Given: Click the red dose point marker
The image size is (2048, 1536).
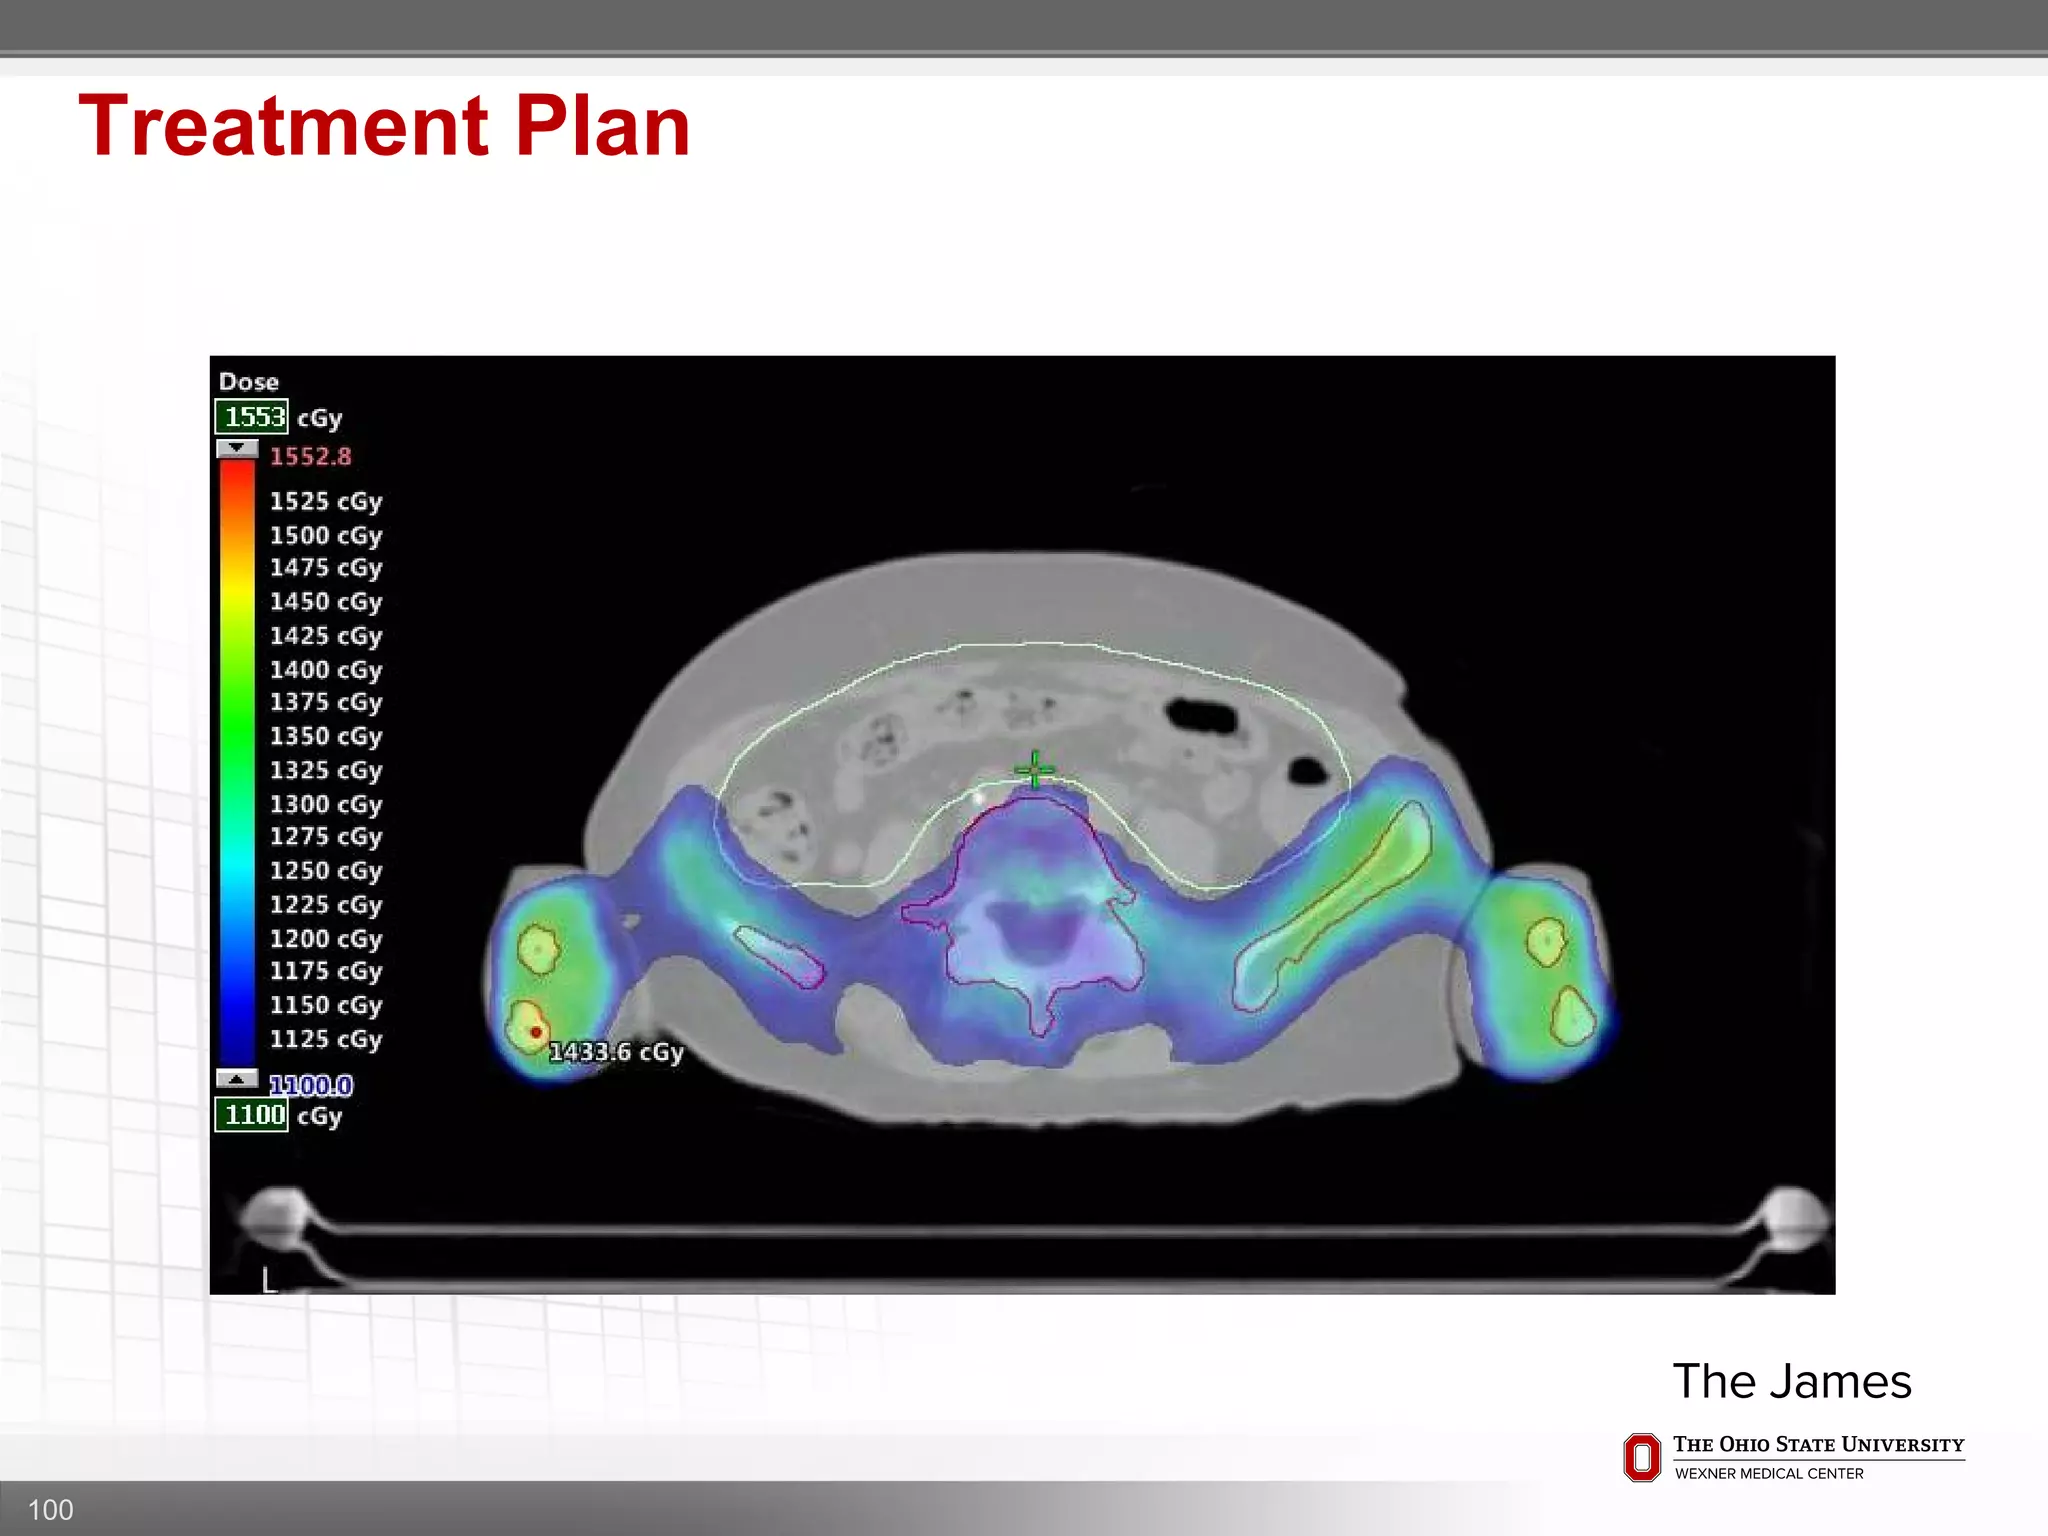Looking at the screenshot, I should [x=537, y=1031].
